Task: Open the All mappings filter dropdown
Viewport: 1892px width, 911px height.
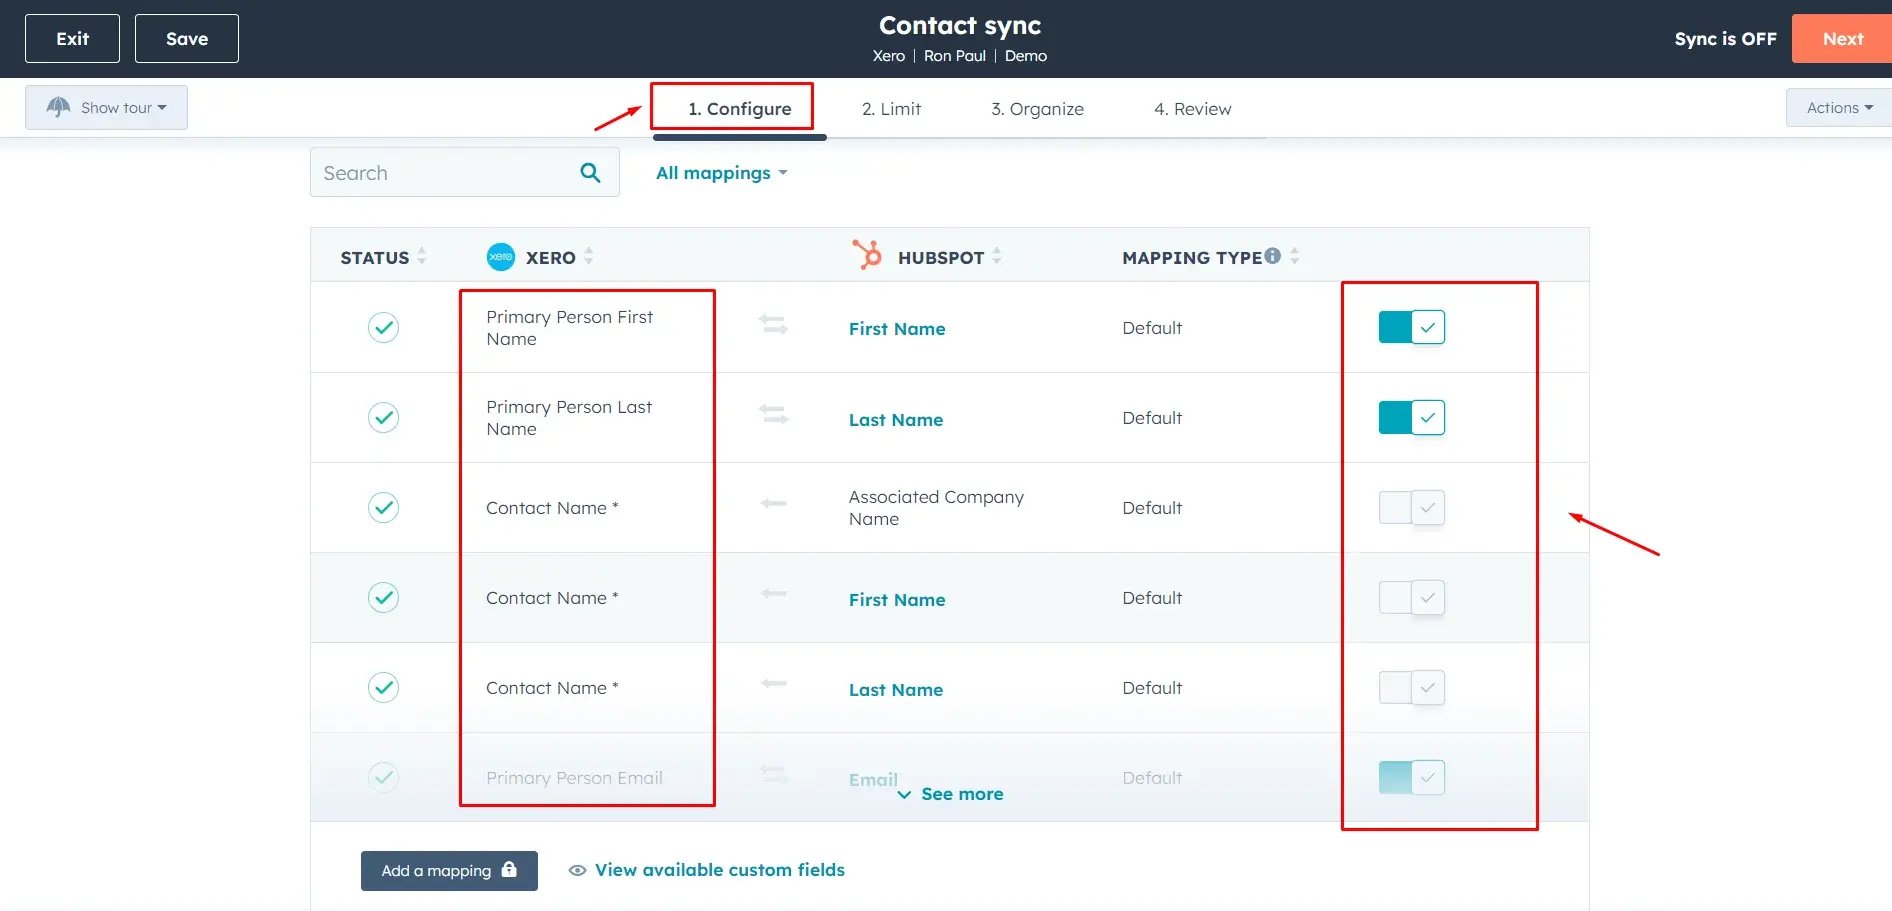Action: click(x=722, y=172)
